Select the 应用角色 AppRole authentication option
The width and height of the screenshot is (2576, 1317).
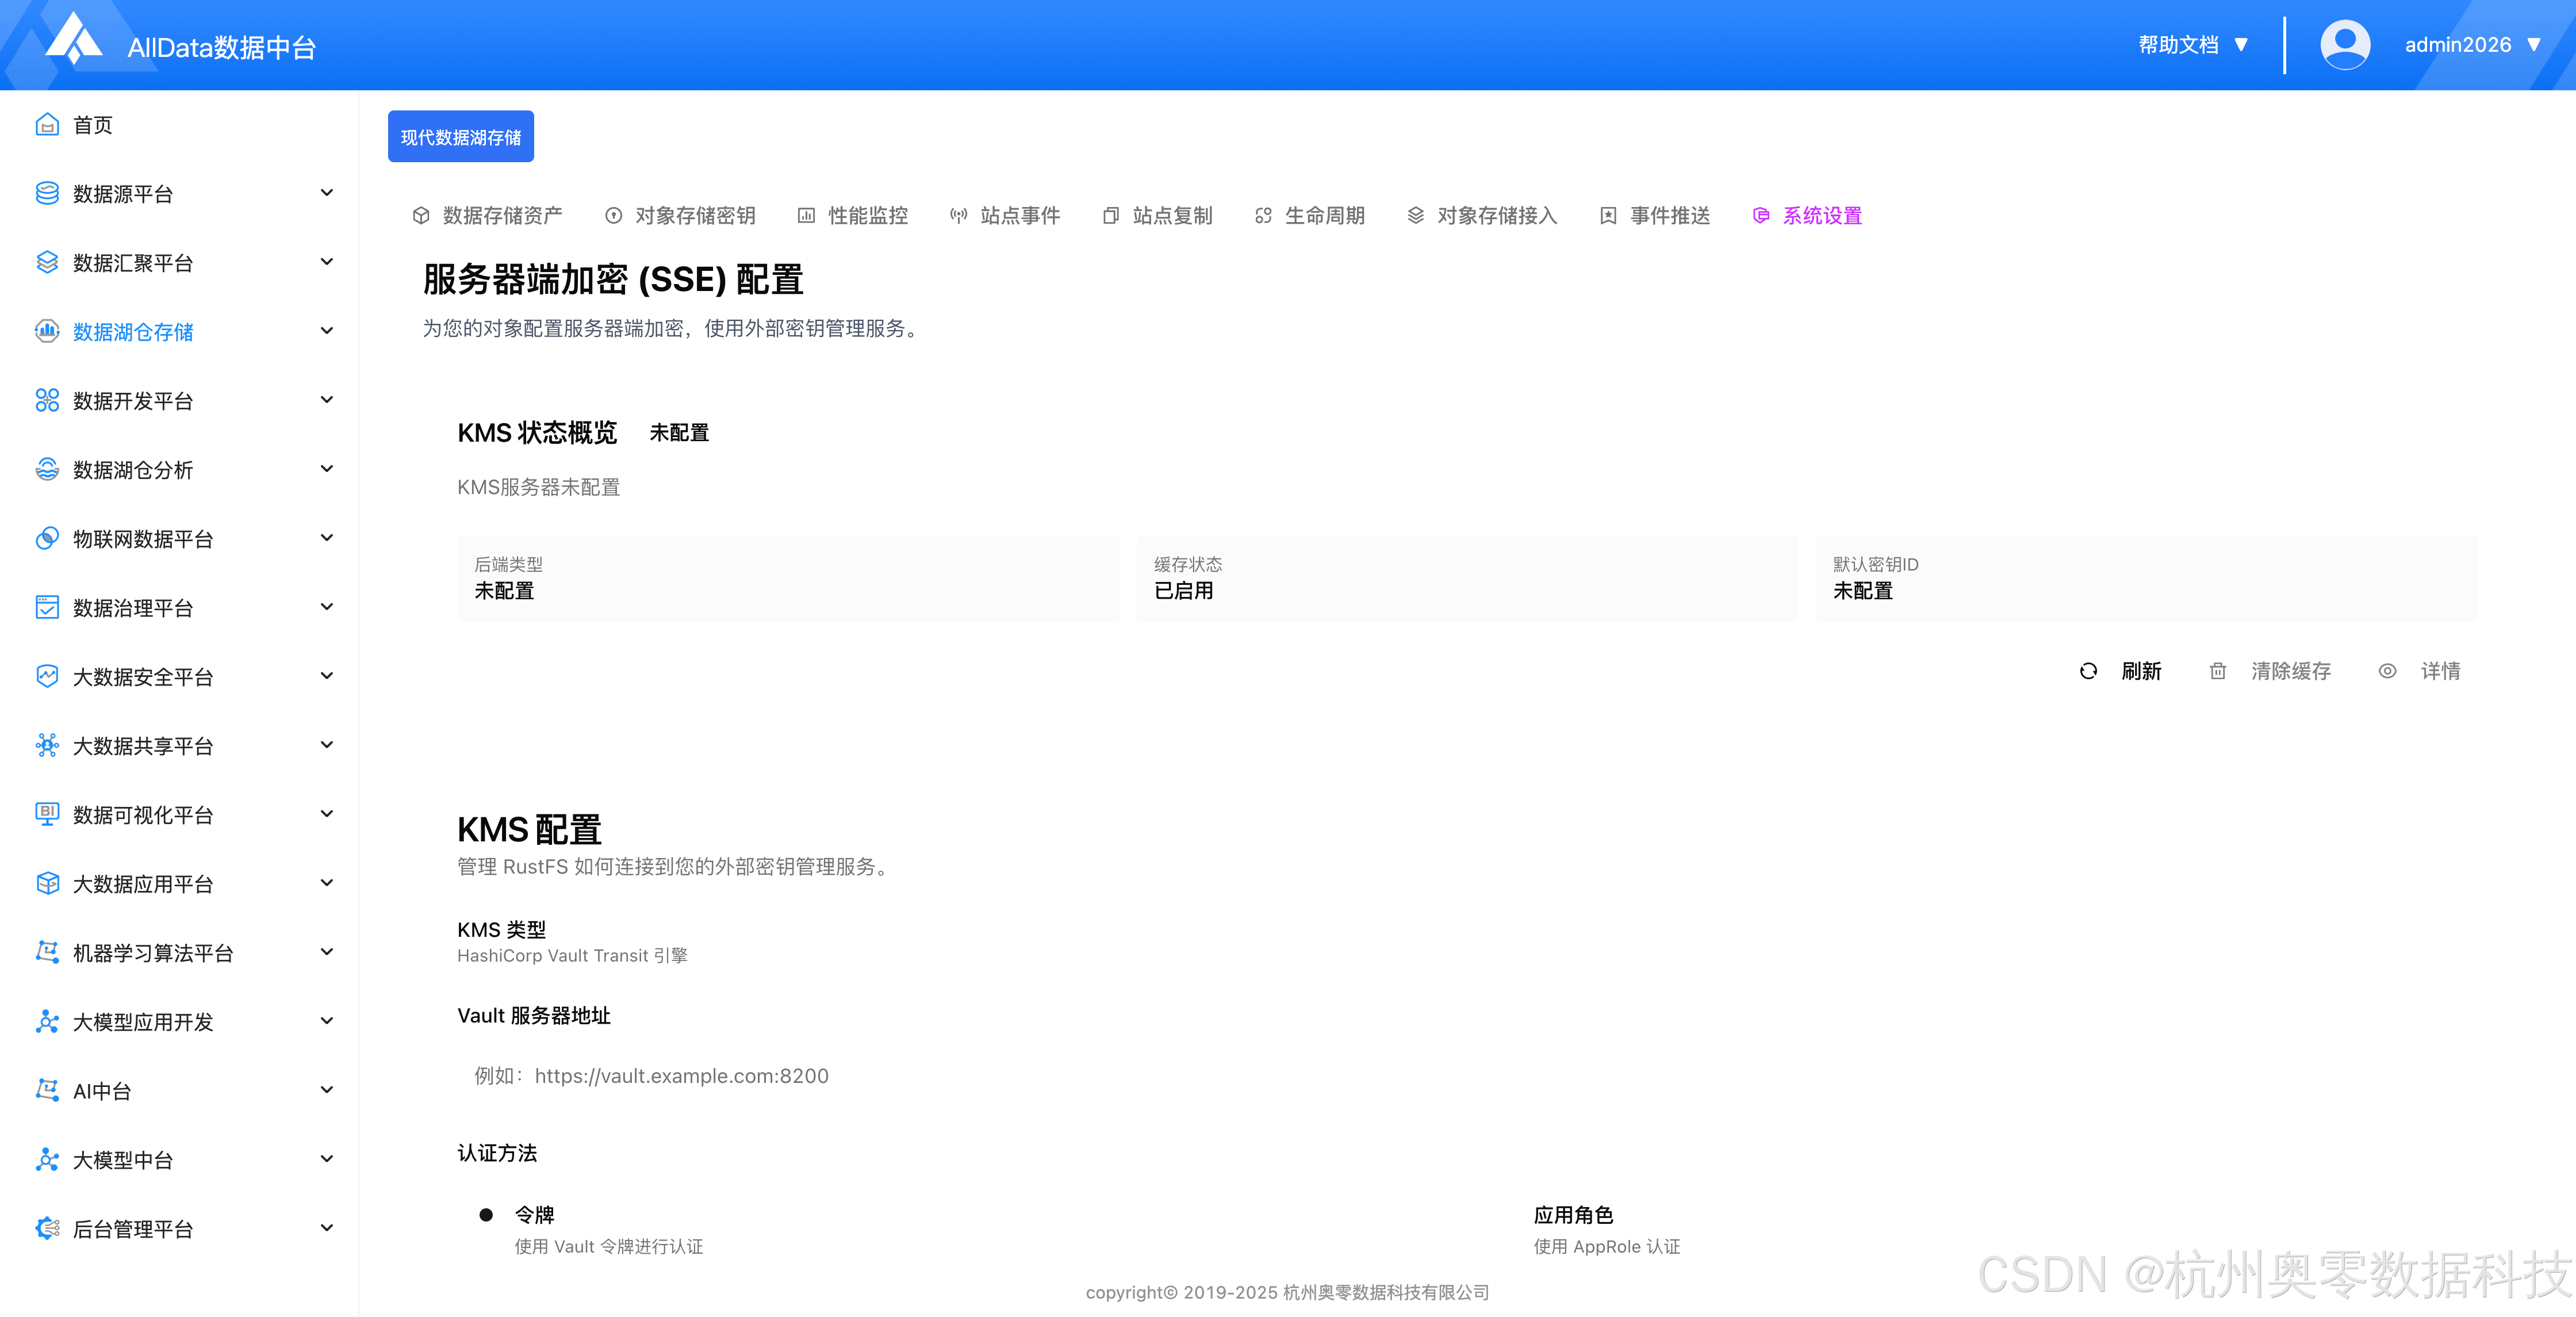coord(1573,1215)
